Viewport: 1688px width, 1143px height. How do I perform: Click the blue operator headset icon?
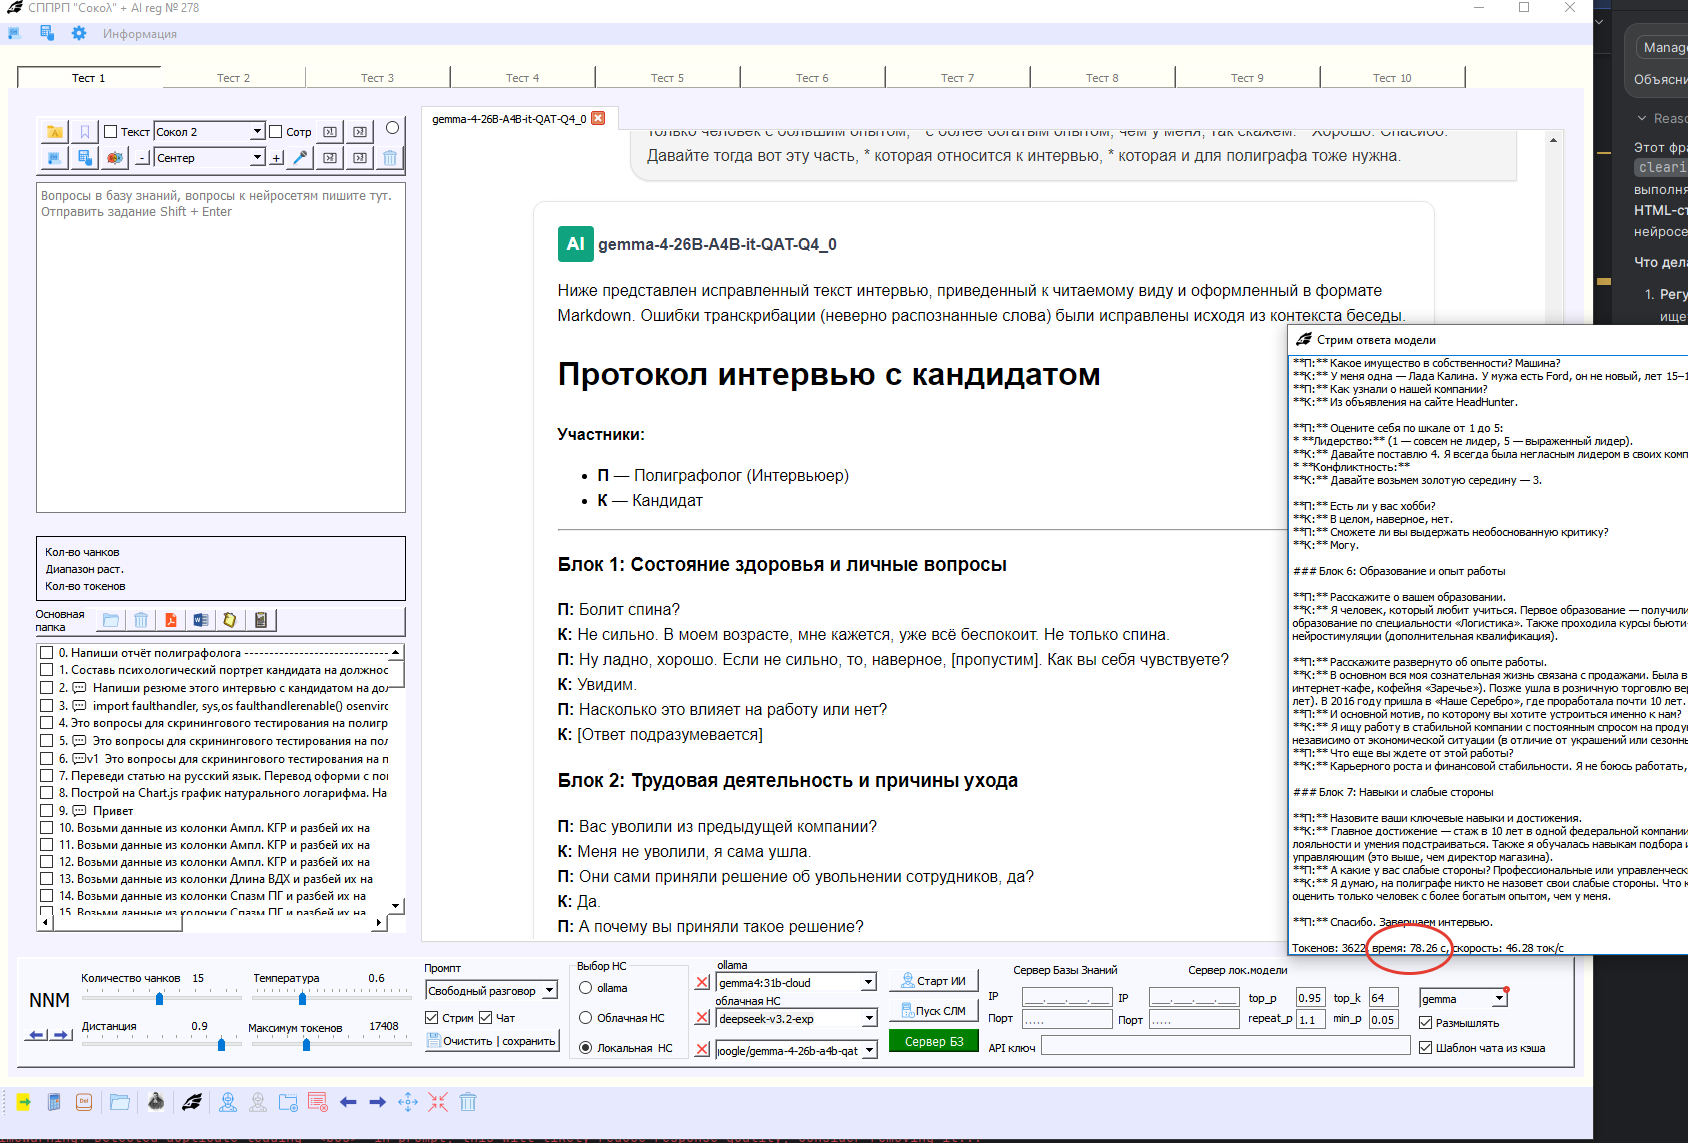pos(228,1102)
